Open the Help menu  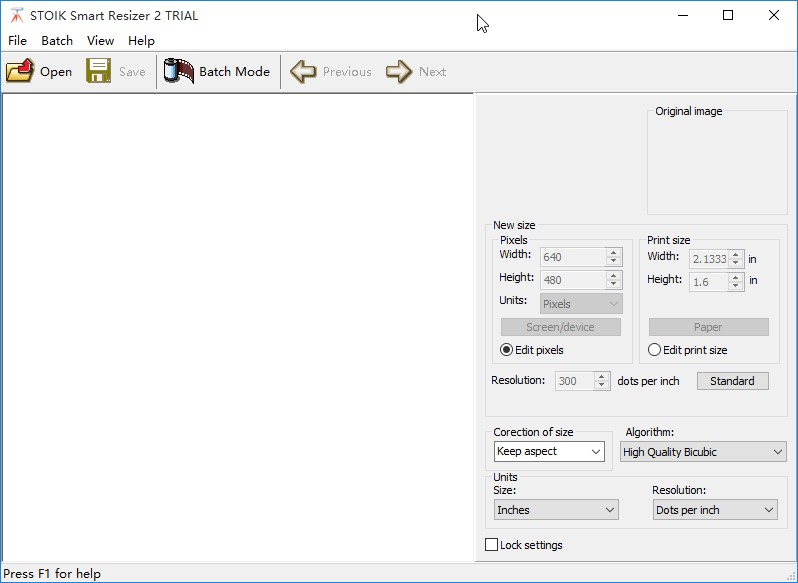coord(141,41)
